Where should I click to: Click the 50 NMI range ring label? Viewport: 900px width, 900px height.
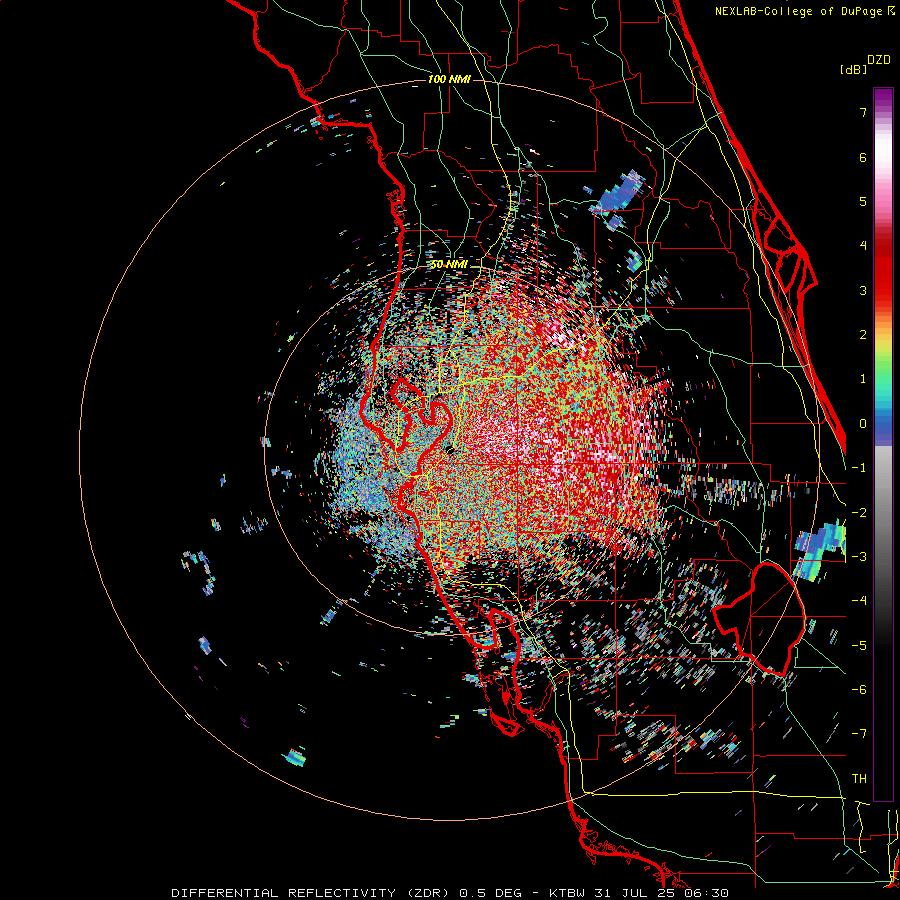coord(449,265)
